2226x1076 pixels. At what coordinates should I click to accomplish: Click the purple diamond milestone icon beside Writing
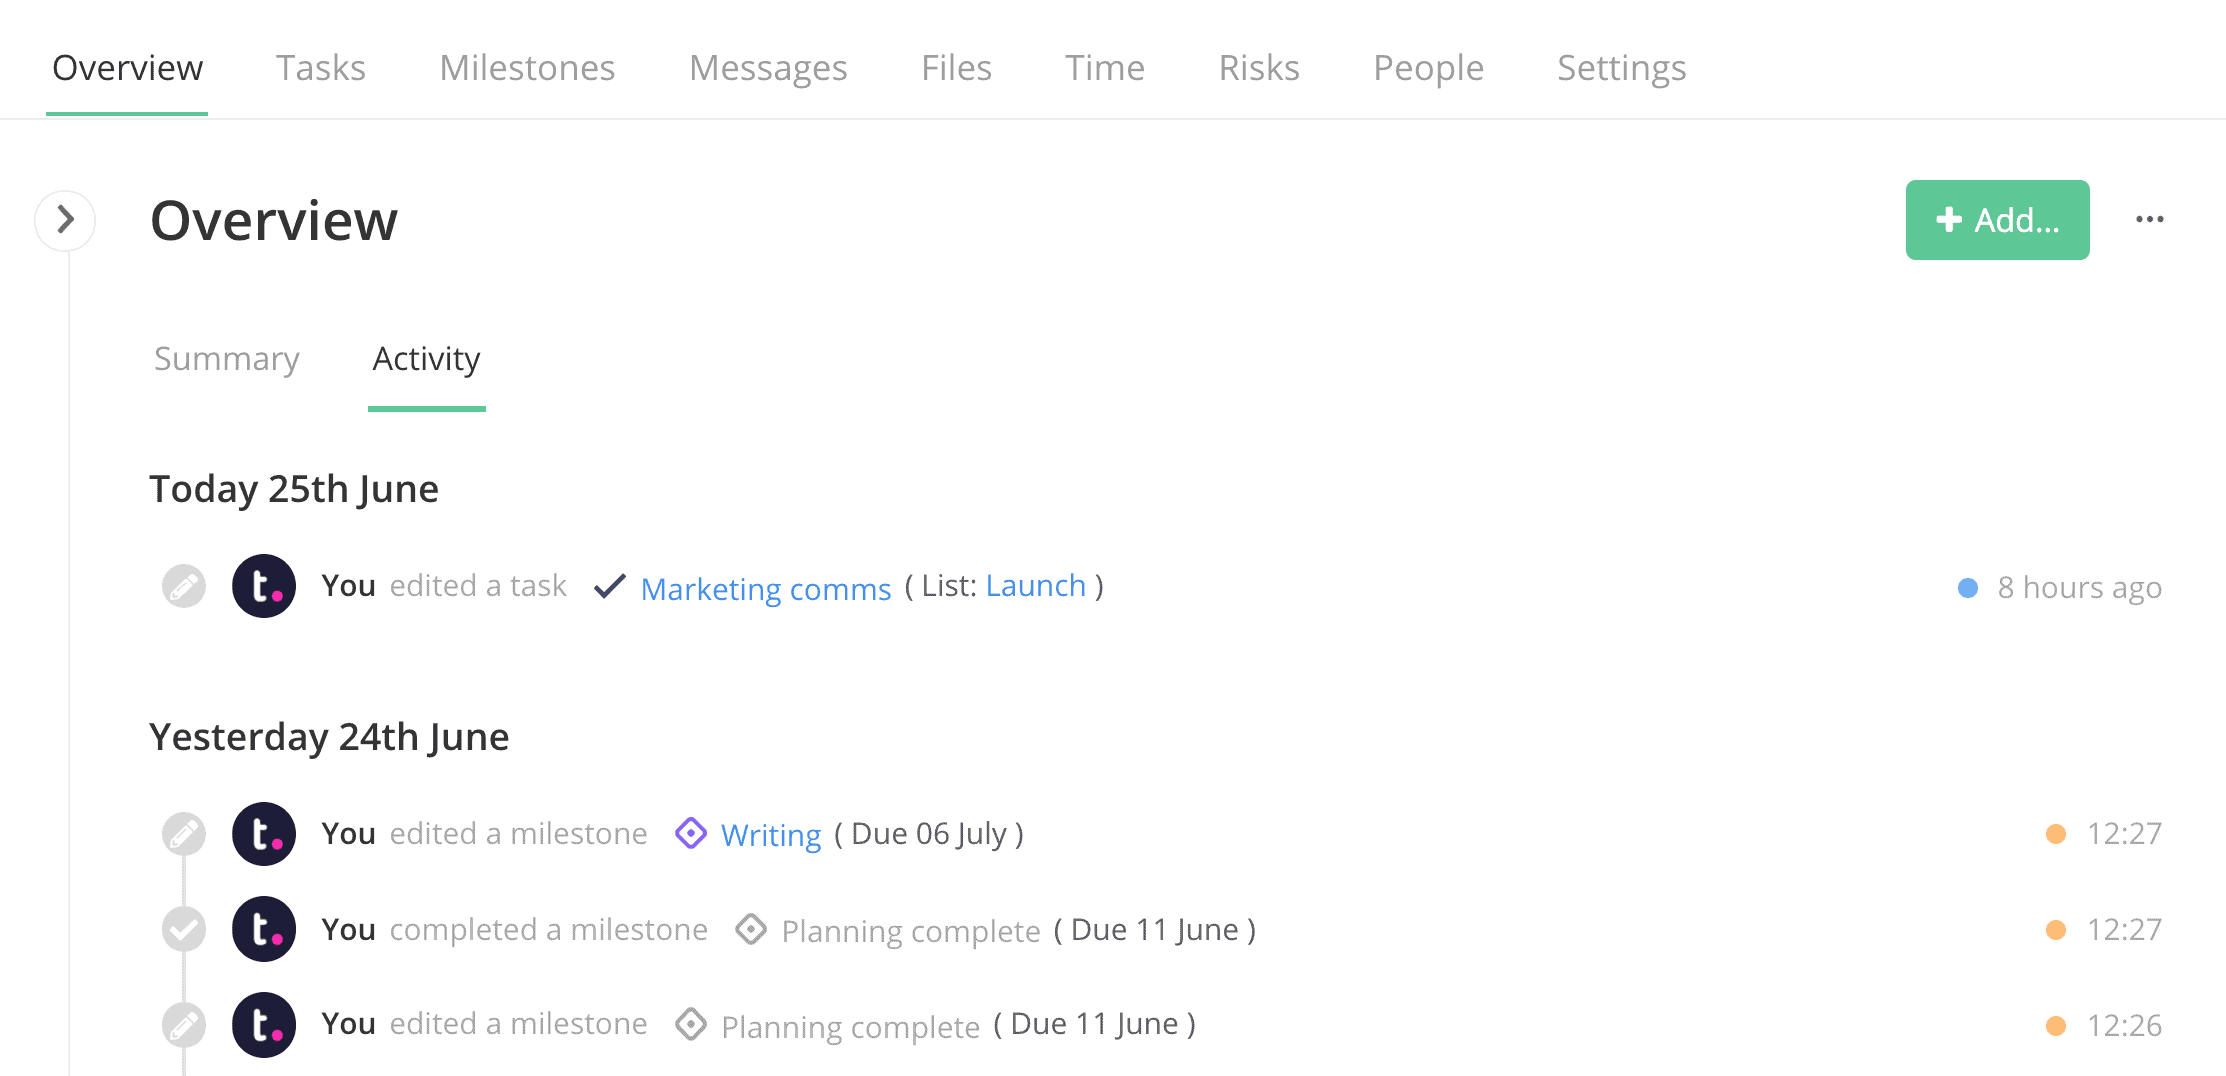coord(691,833)
